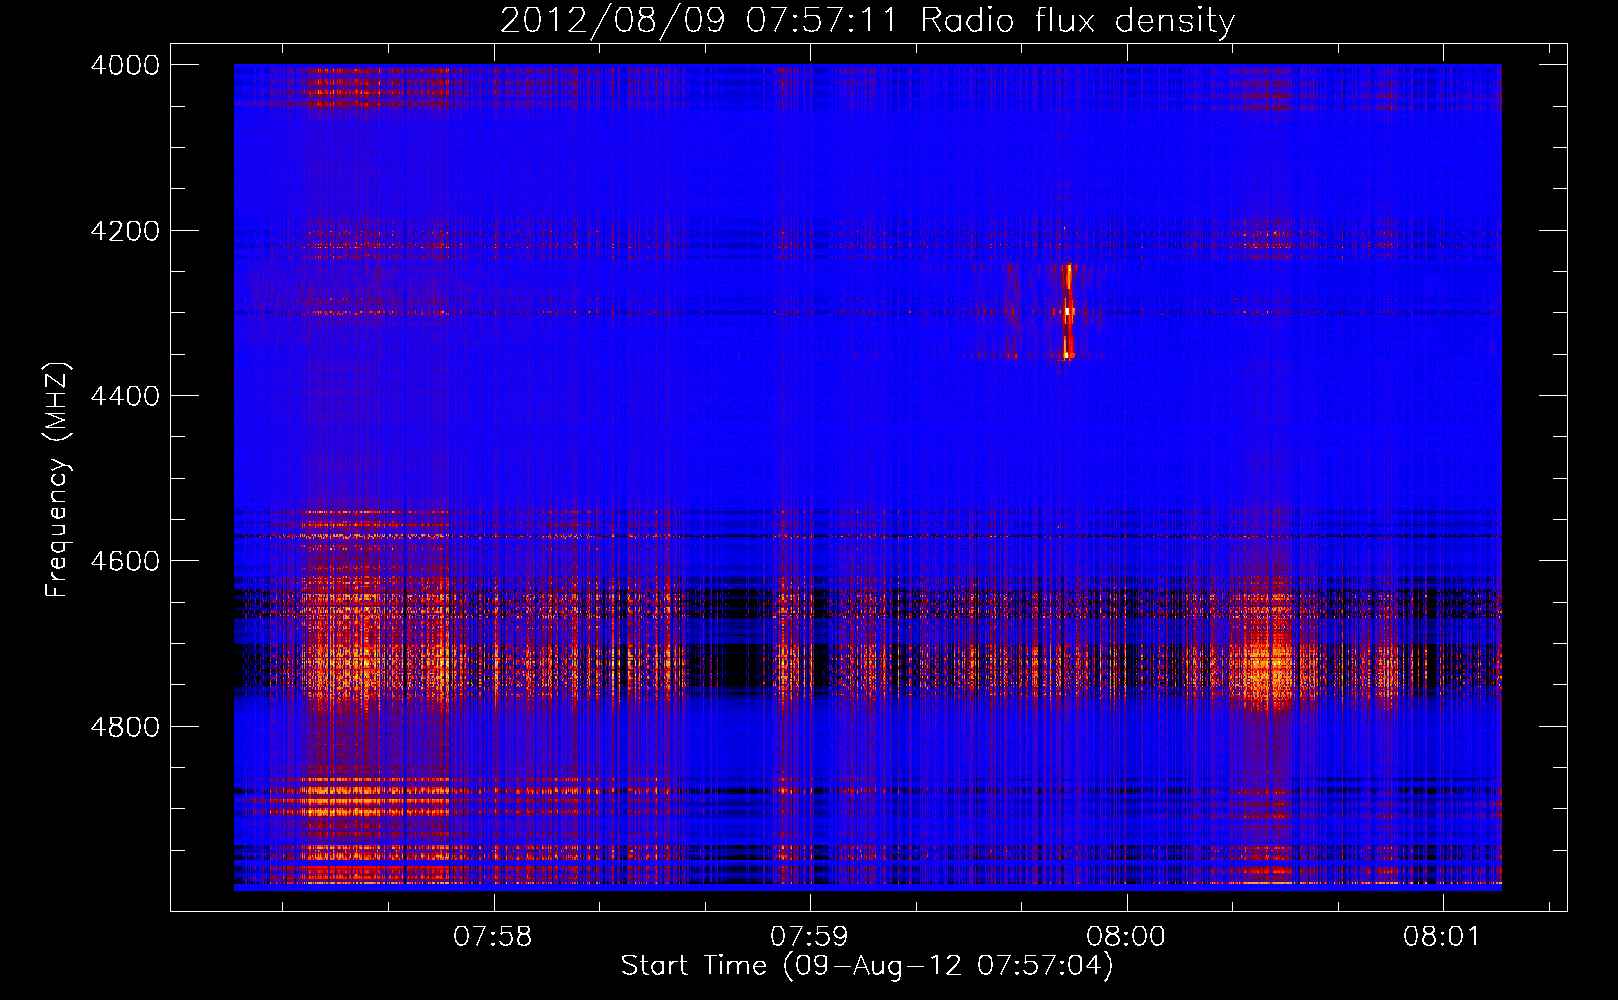1618x1000 pixels.
Task: Click the "Frequency (MHZ)" axis label
Action: [x=58, y=480]
